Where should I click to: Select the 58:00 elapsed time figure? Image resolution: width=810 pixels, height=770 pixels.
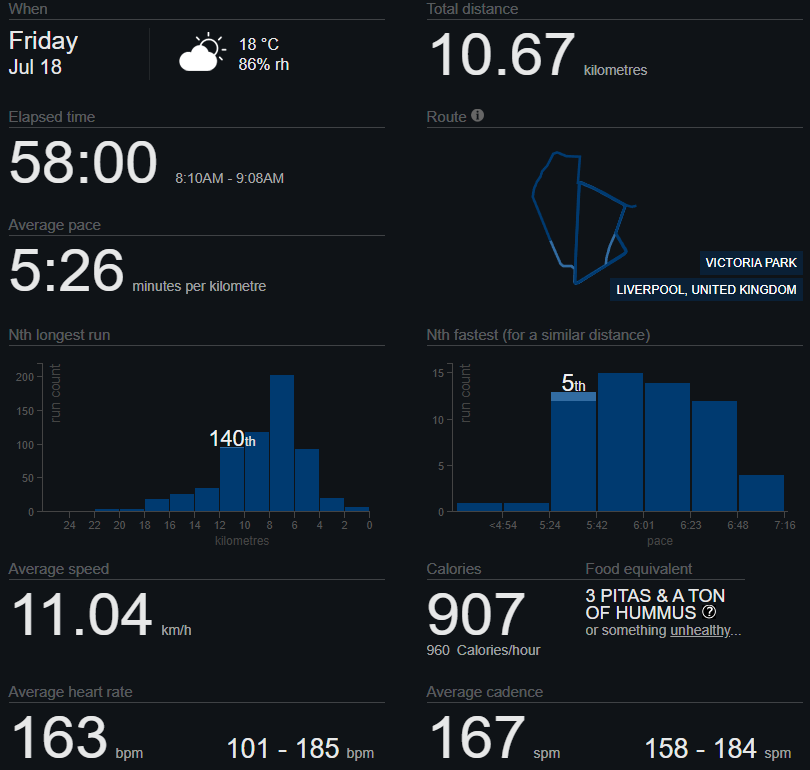pos(83,163)
